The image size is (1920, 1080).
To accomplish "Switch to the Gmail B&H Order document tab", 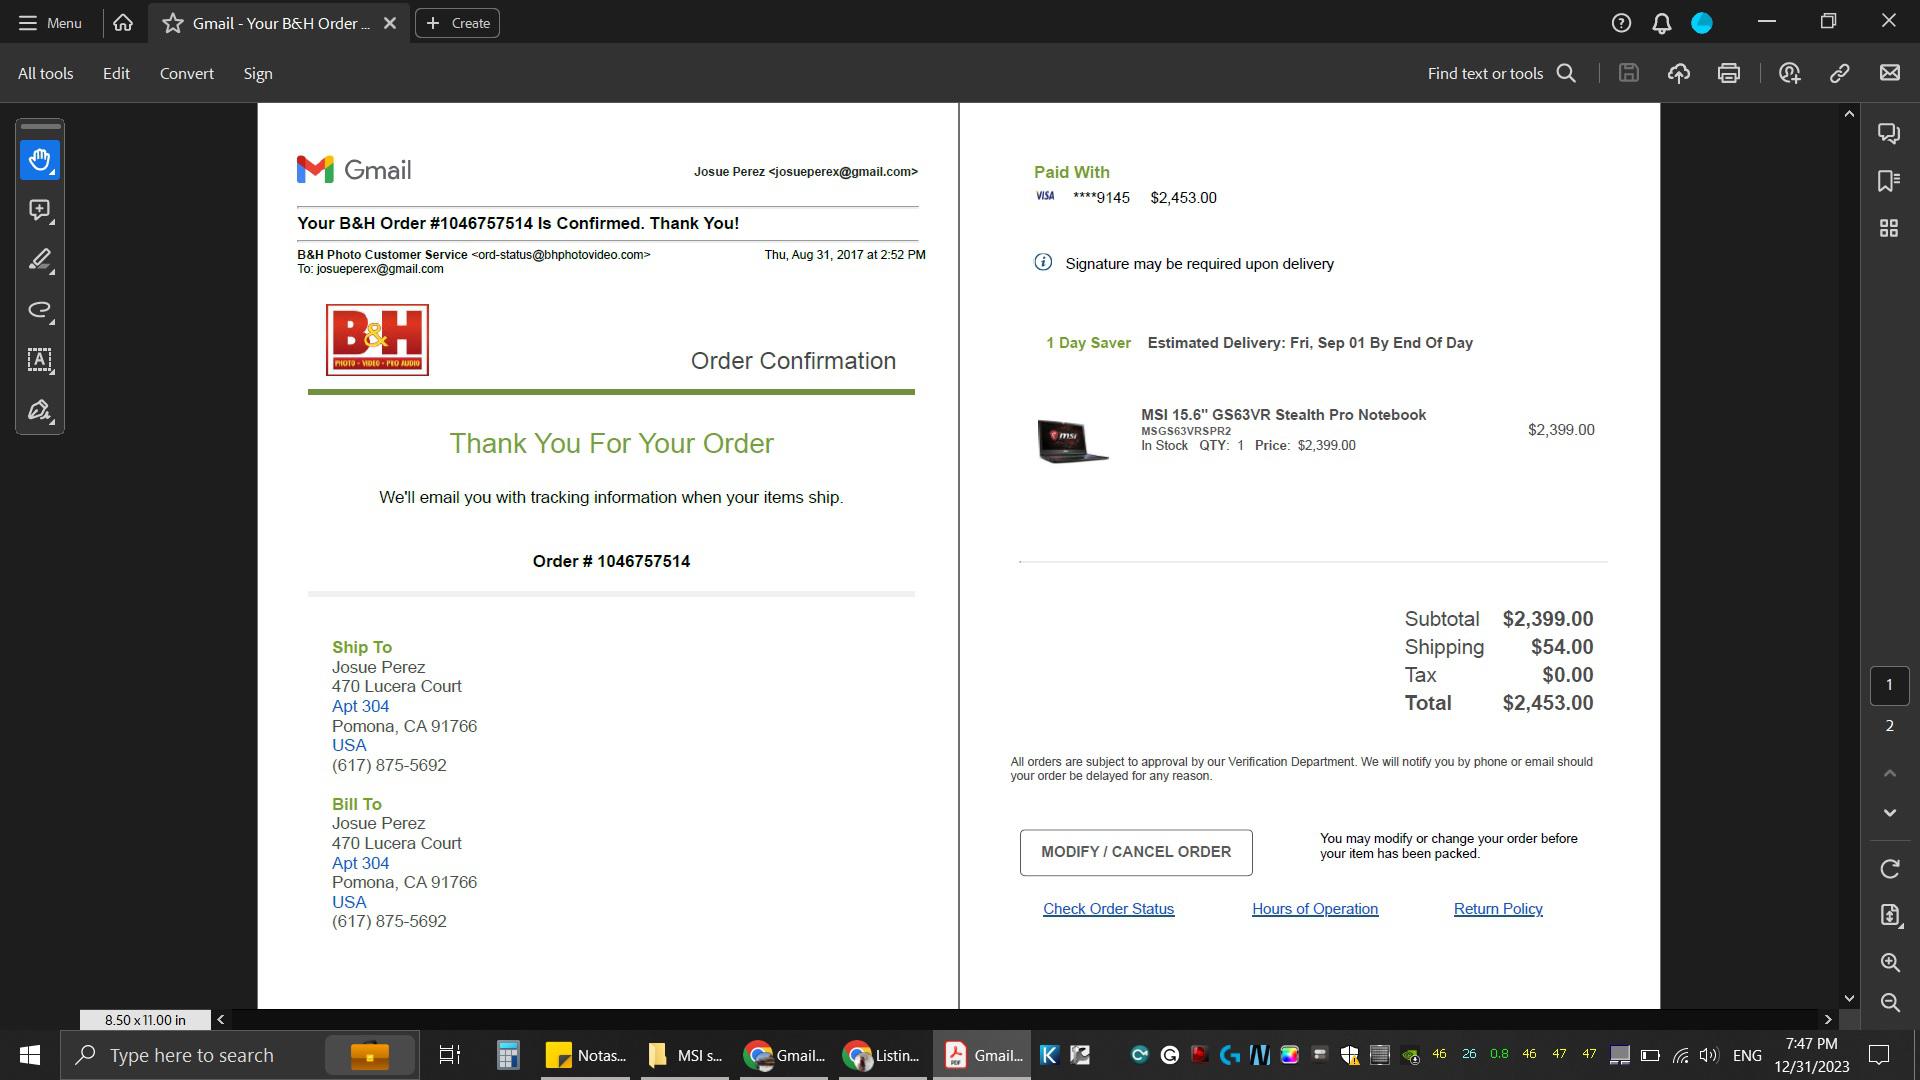I will pyautogui.click(x=280, y=23).
